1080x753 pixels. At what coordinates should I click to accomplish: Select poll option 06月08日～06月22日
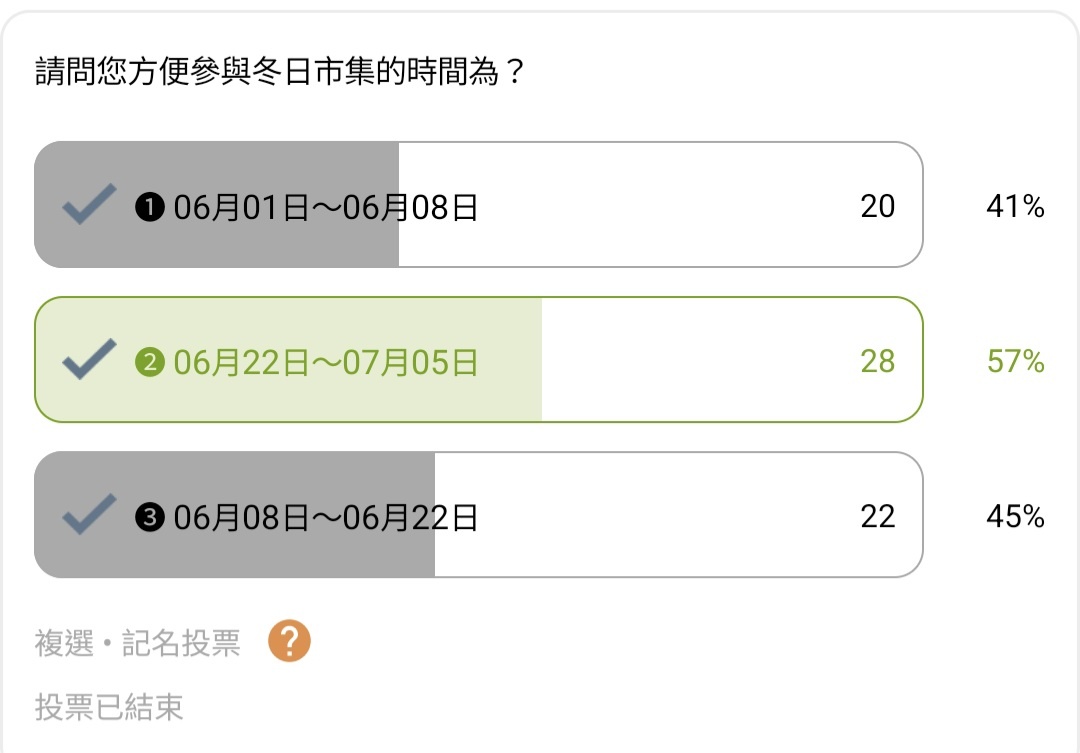pos(478,515)
